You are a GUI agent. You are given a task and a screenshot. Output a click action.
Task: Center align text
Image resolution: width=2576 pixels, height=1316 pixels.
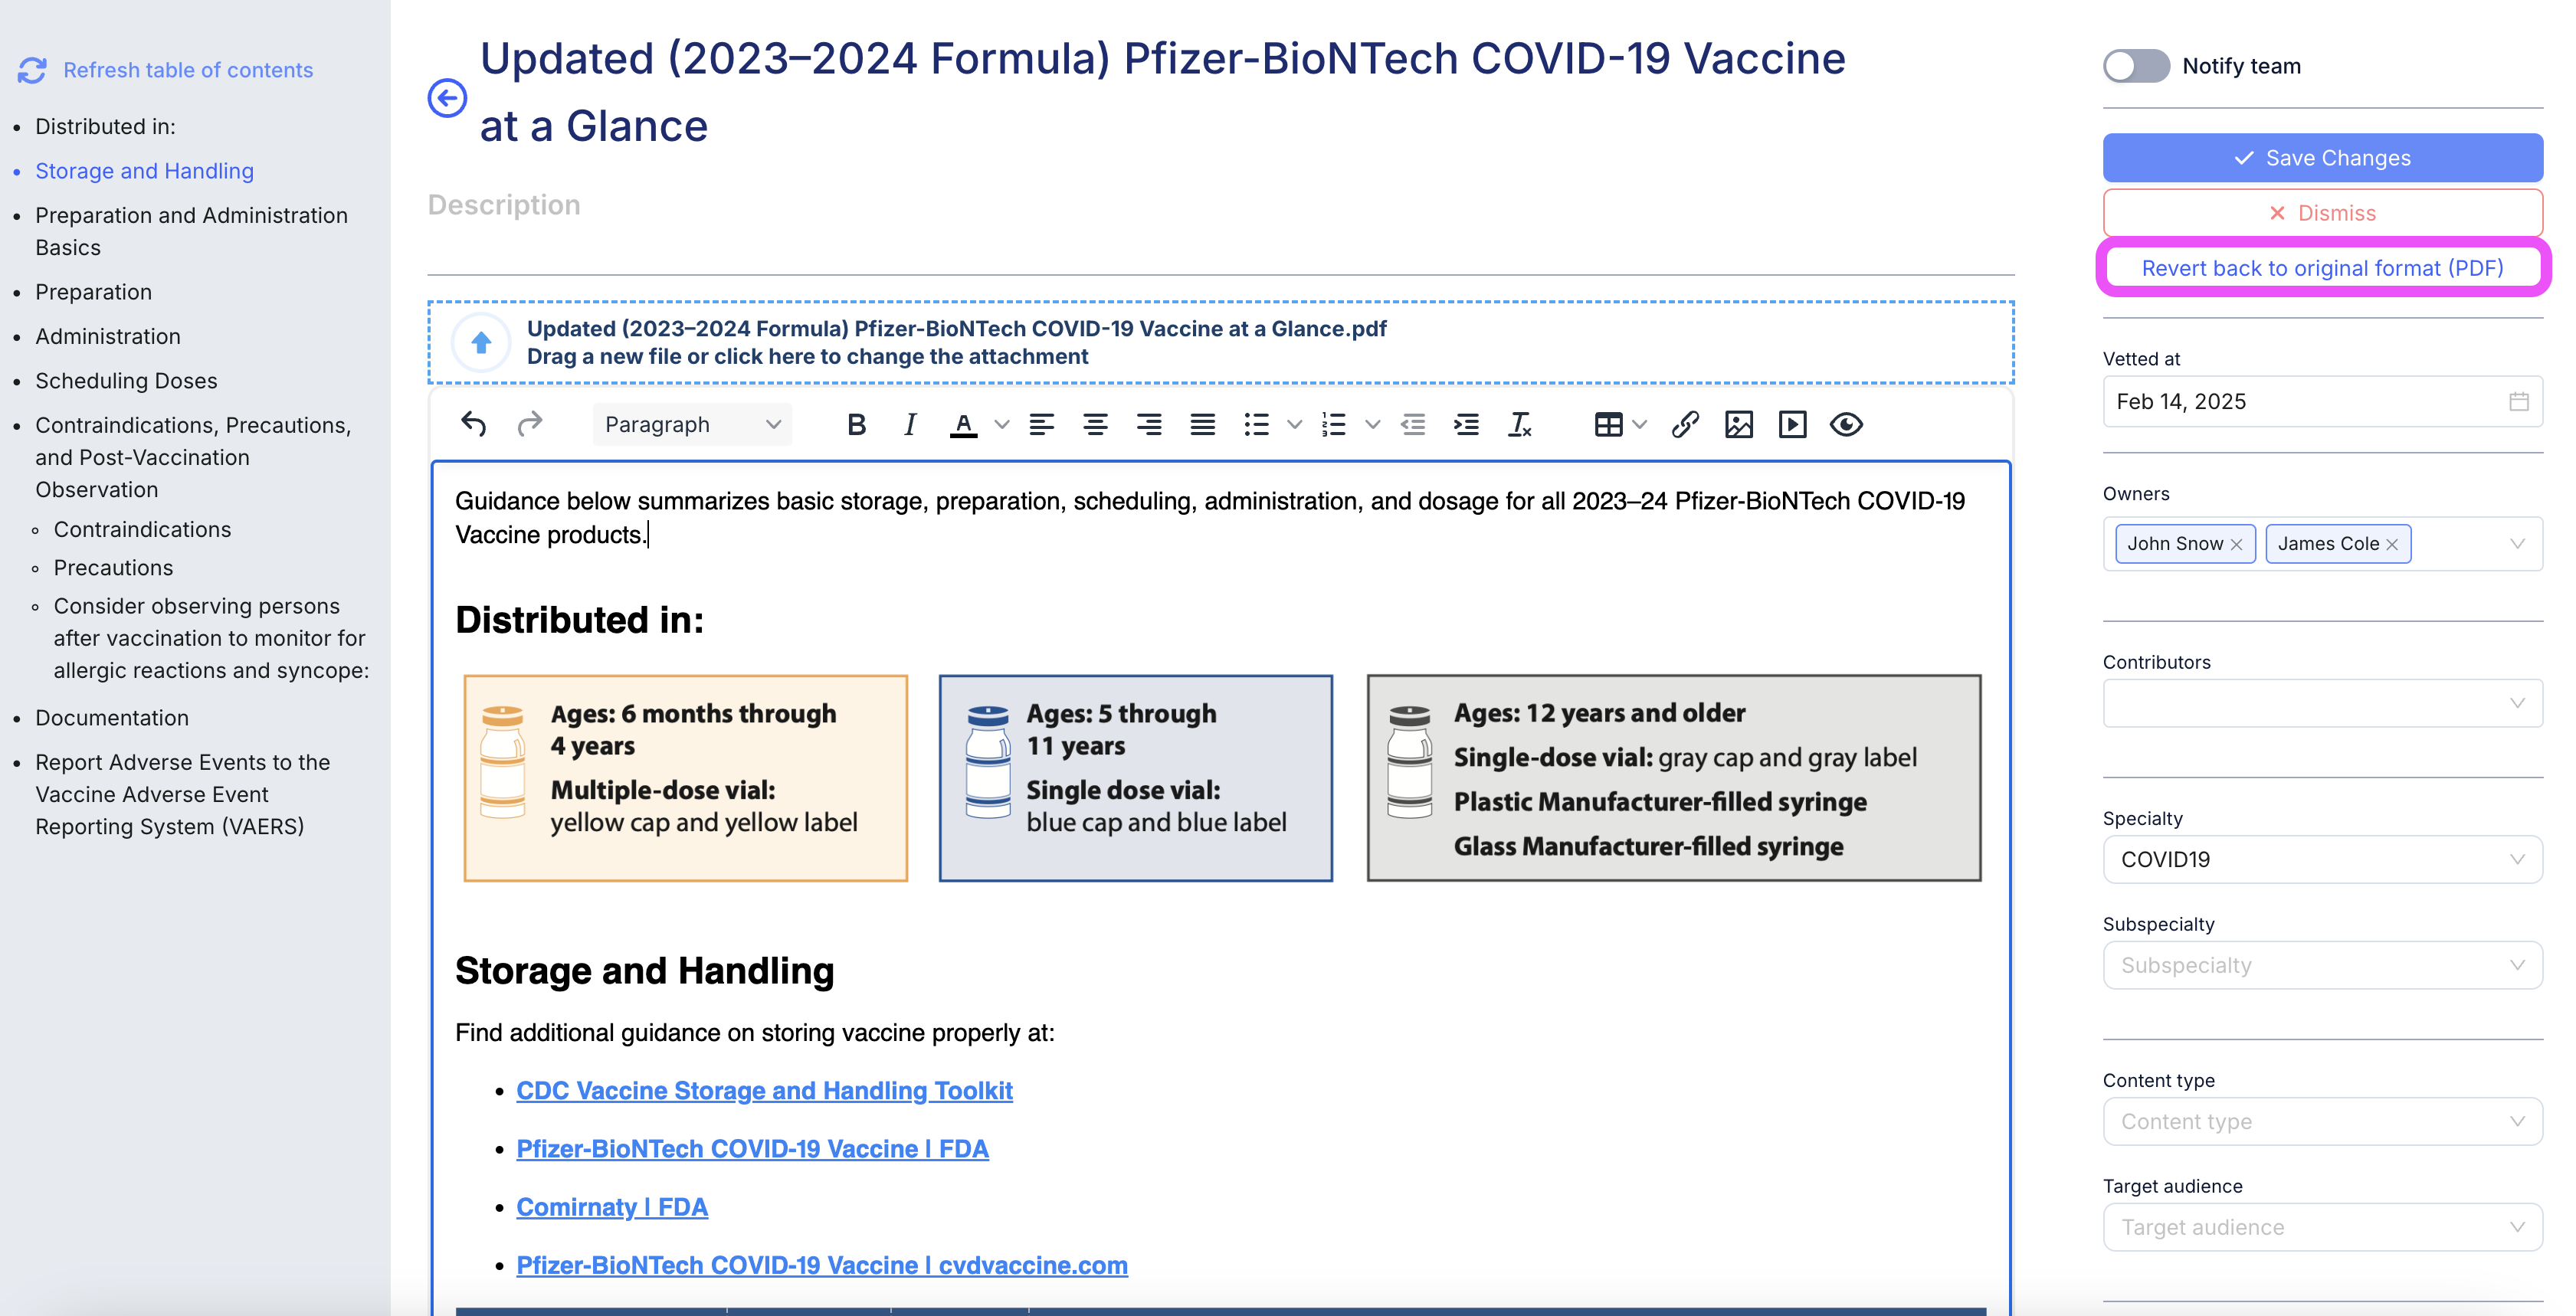click(x=1095, y=424)
